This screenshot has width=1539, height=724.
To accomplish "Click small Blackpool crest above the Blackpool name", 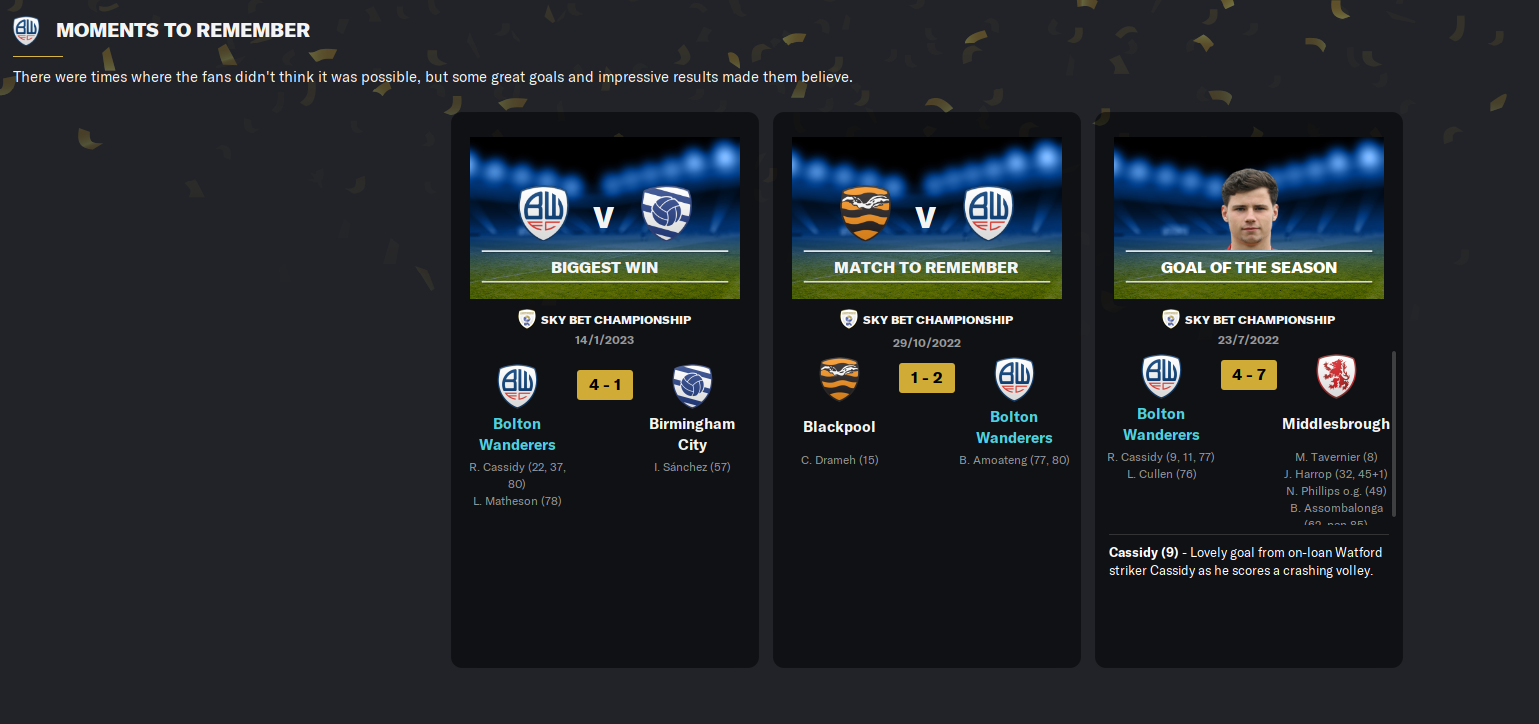I will coord(839,379).
